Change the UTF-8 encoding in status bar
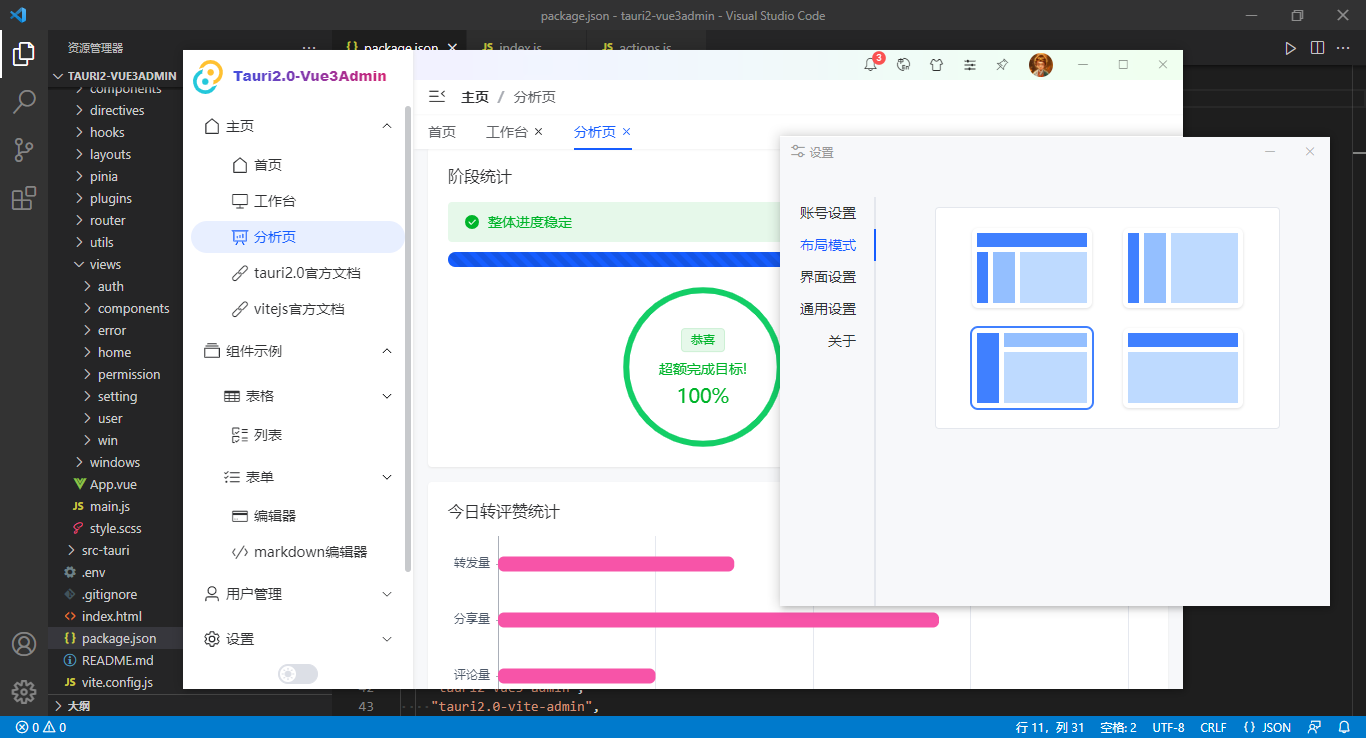Image resolution: width=1366 pixels, height=738 pixels. pos(1168,728)
